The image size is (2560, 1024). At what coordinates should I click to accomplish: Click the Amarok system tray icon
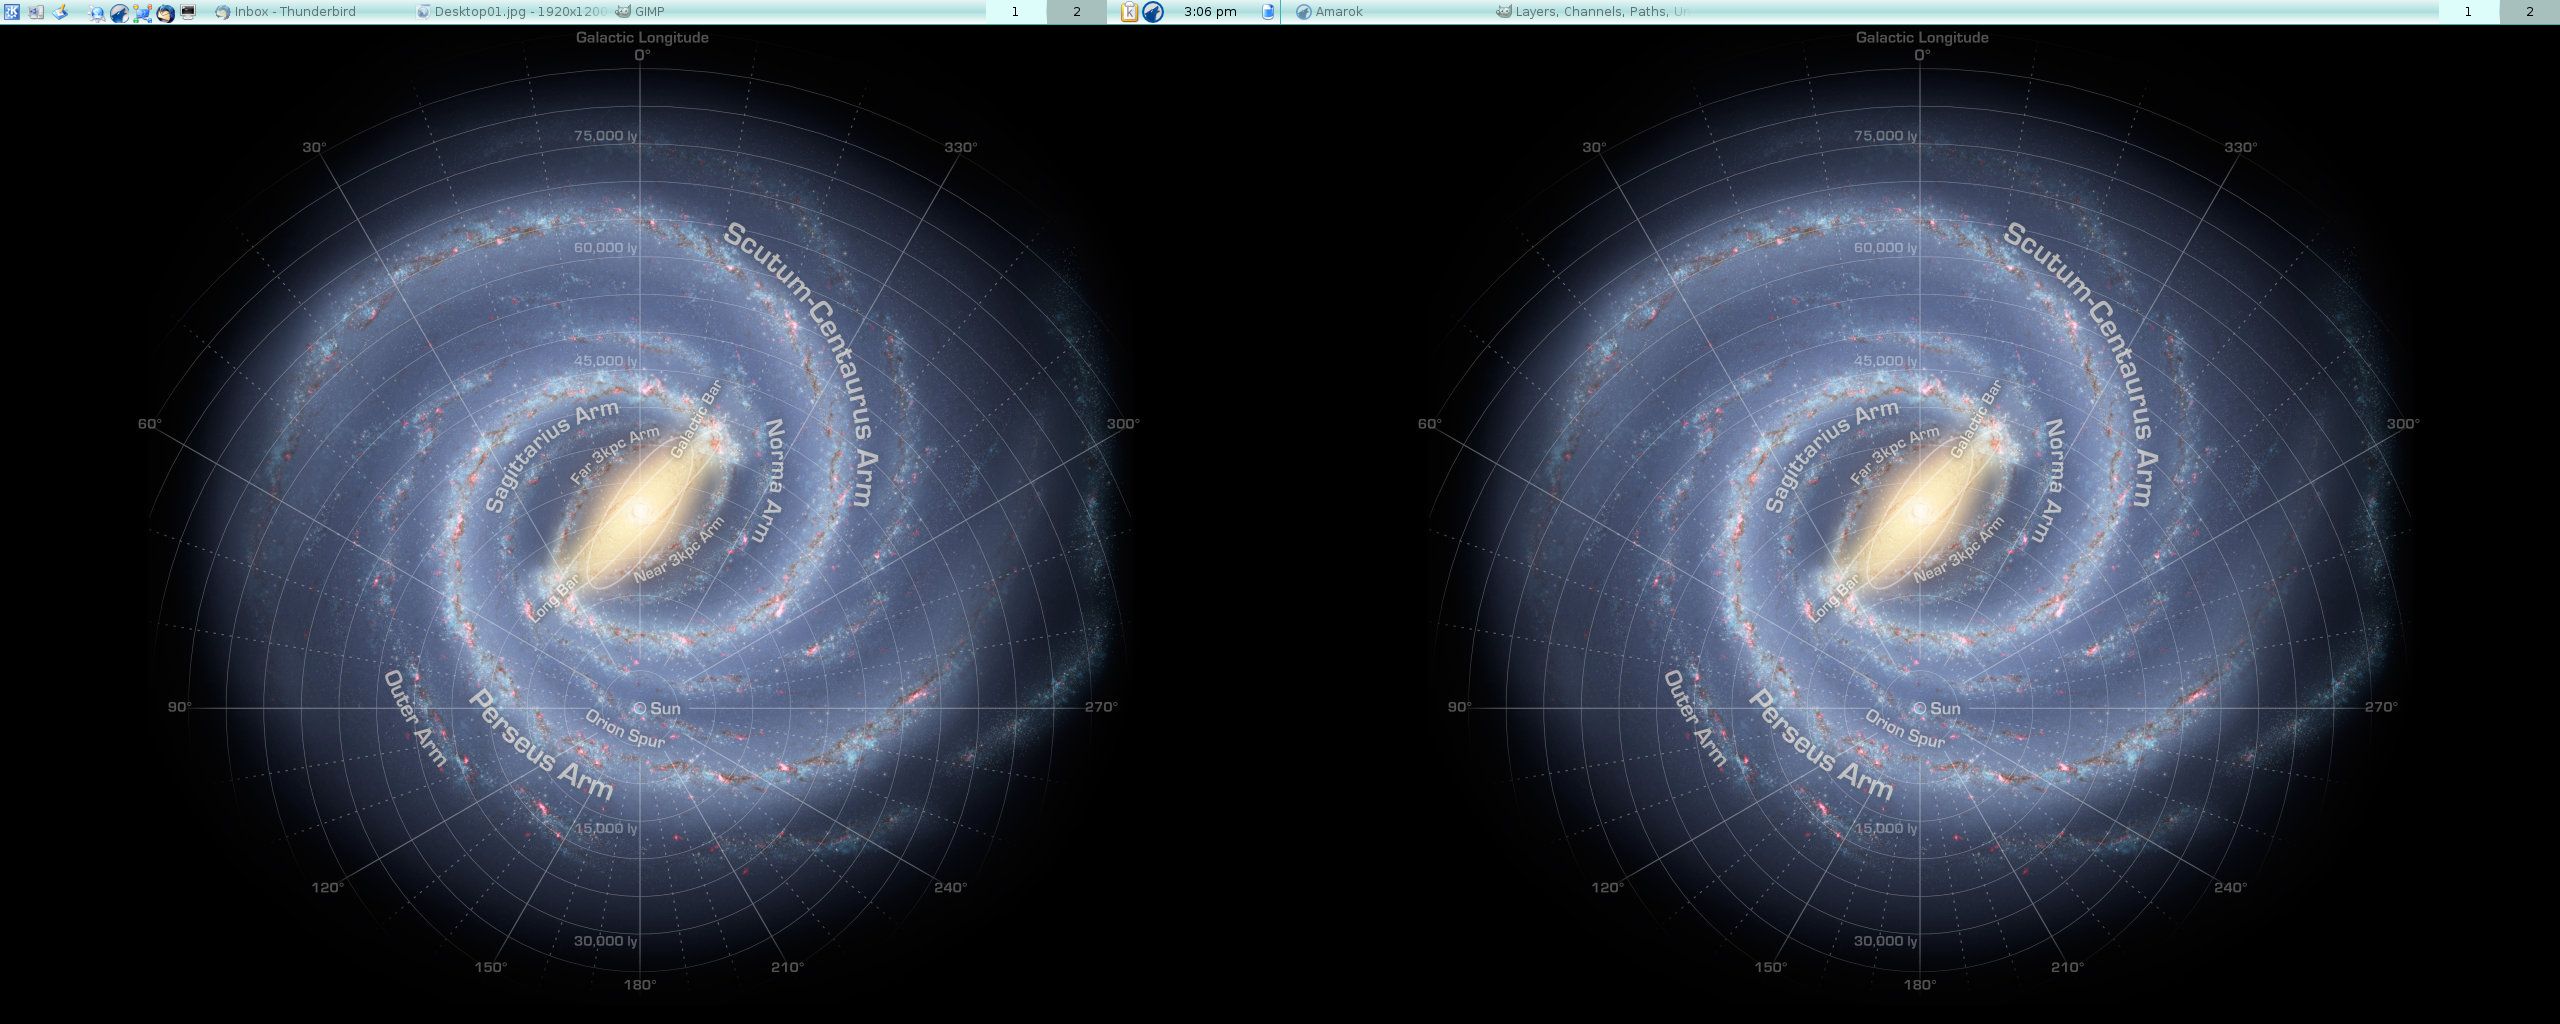pos(1153,12)
